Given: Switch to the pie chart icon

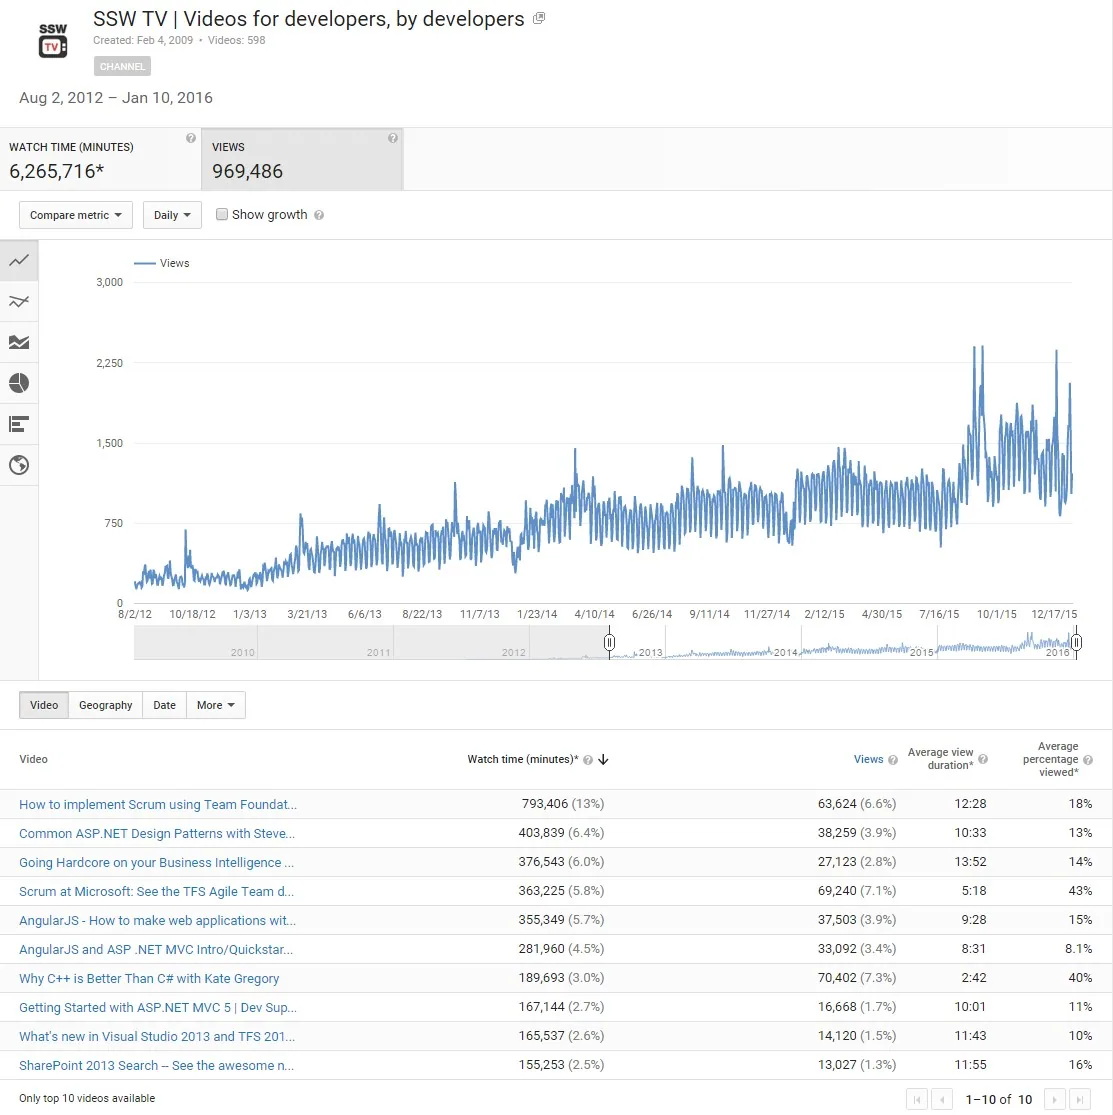Looking at the screenshot, I should 19,383.
